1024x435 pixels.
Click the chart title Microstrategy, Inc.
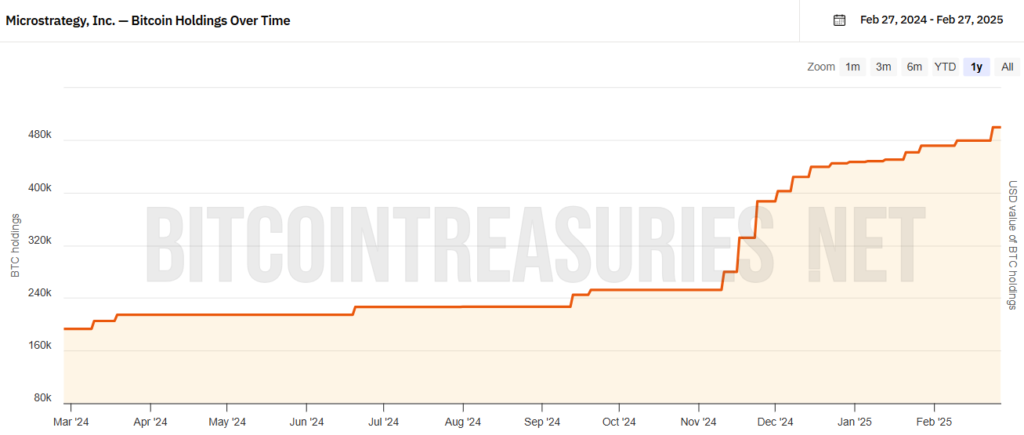tap(148, 20)
